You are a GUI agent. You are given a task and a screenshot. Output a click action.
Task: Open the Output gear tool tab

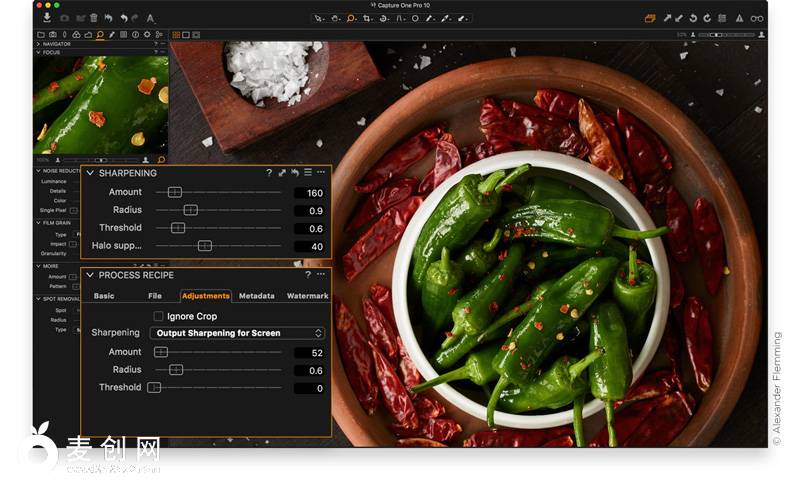[x=147, y=35]
